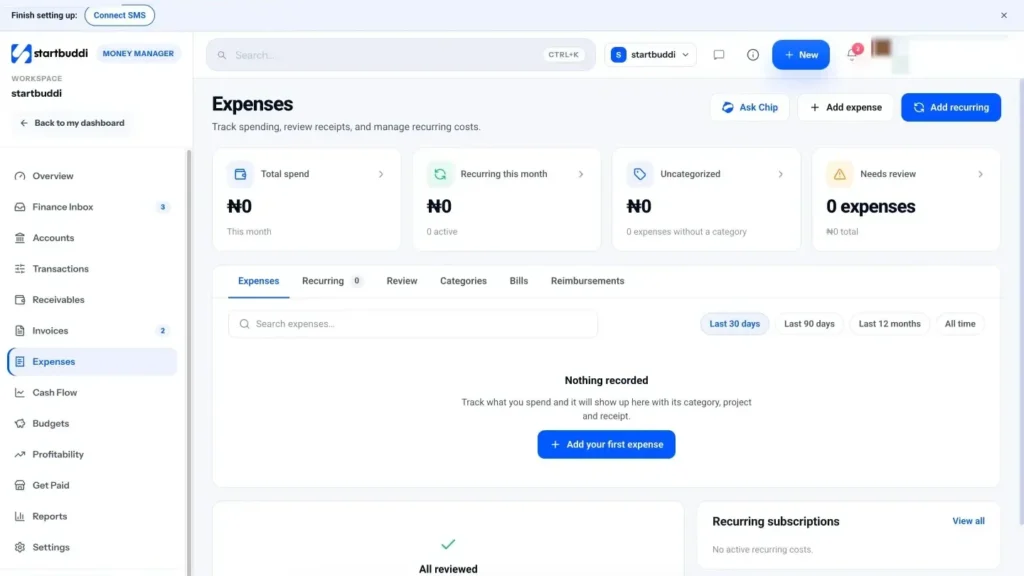This screenshot has width=1024, height=576.
Task: Click the Cash Flow chart icon
Action: (20, 392)
